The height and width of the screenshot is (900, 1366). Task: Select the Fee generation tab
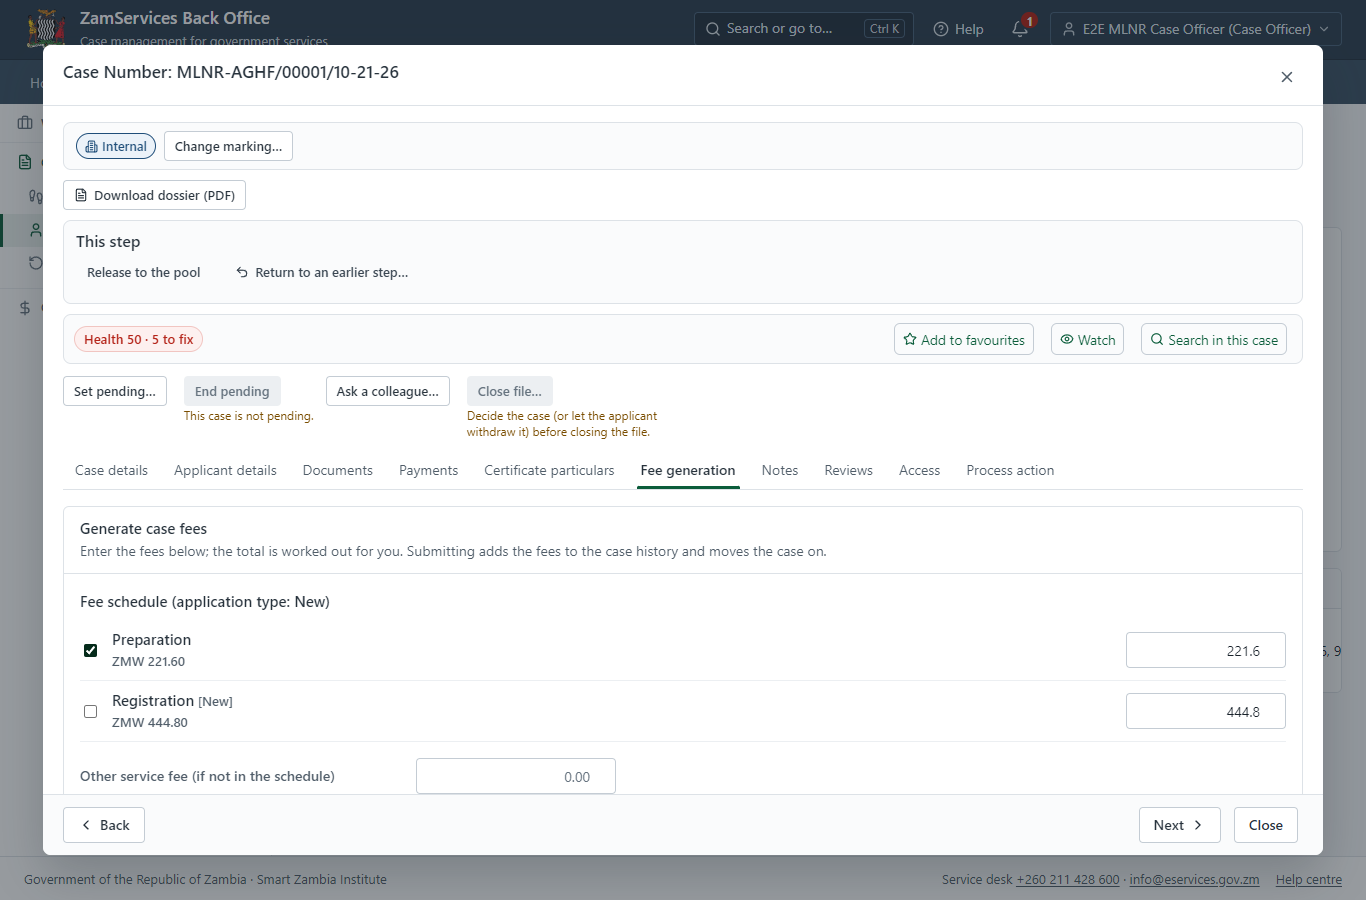tap(688, 470)
